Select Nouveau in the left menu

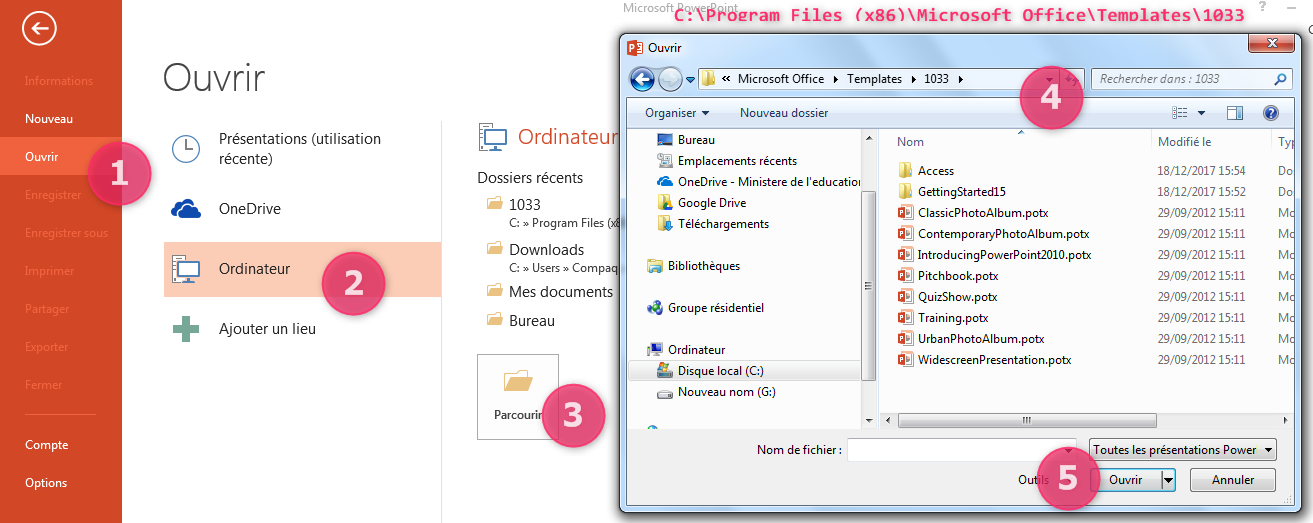pos(49,119)
